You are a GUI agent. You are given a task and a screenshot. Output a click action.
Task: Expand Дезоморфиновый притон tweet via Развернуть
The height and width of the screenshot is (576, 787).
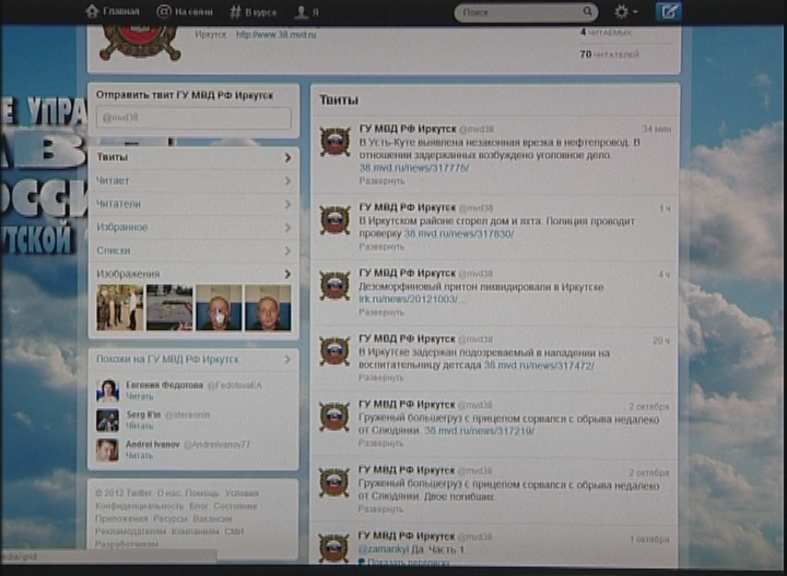tap(381, 312)
